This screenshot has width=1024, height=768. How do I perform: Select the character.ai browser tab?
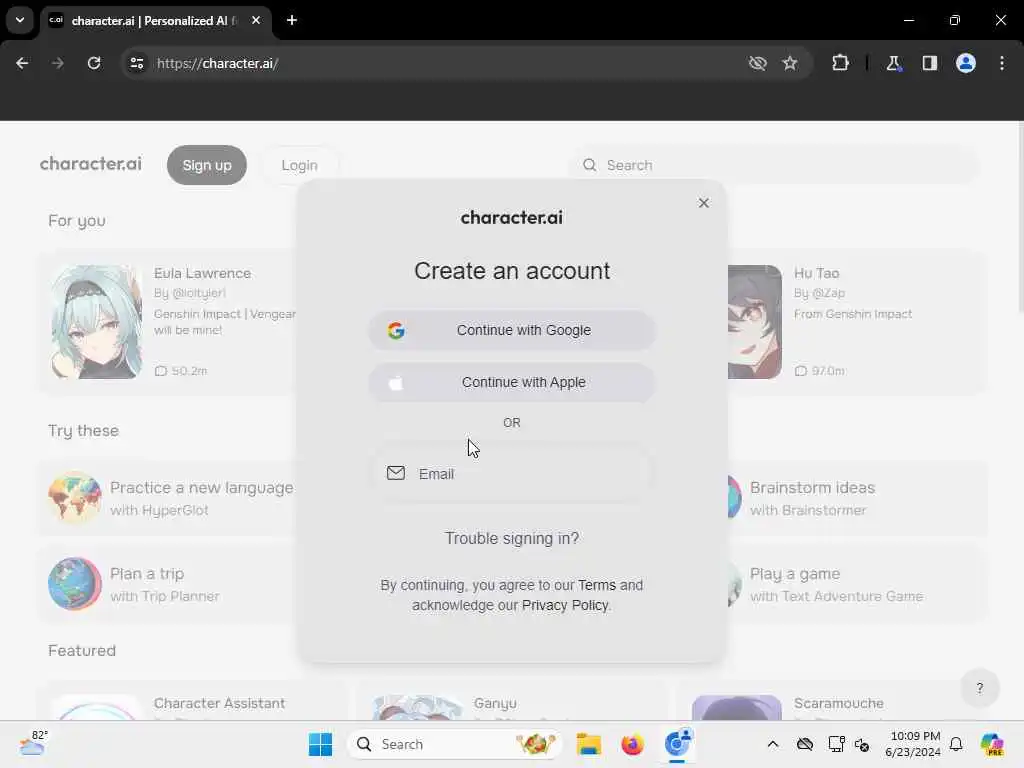[155, 21]
